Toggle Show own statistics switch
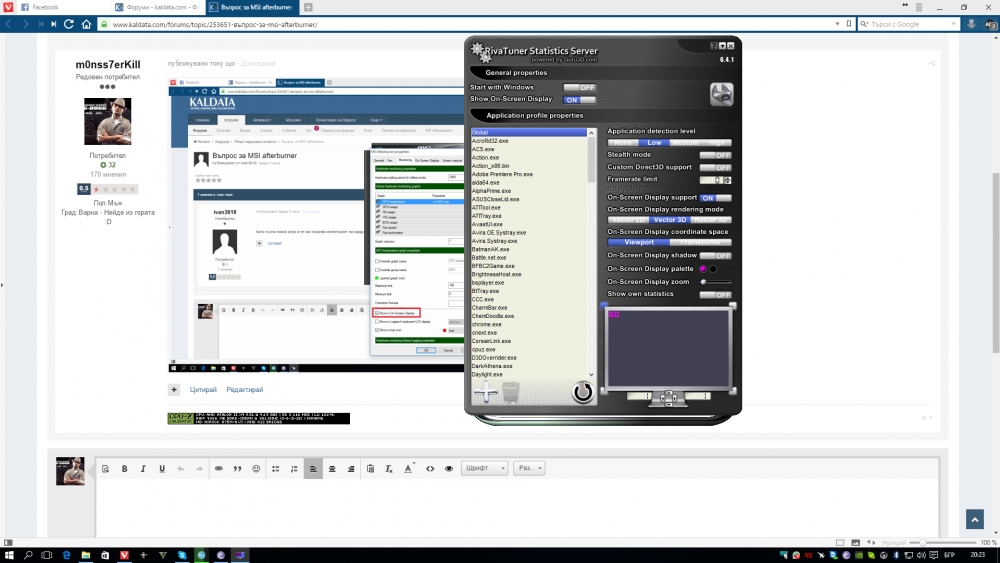 pos(715,295)
